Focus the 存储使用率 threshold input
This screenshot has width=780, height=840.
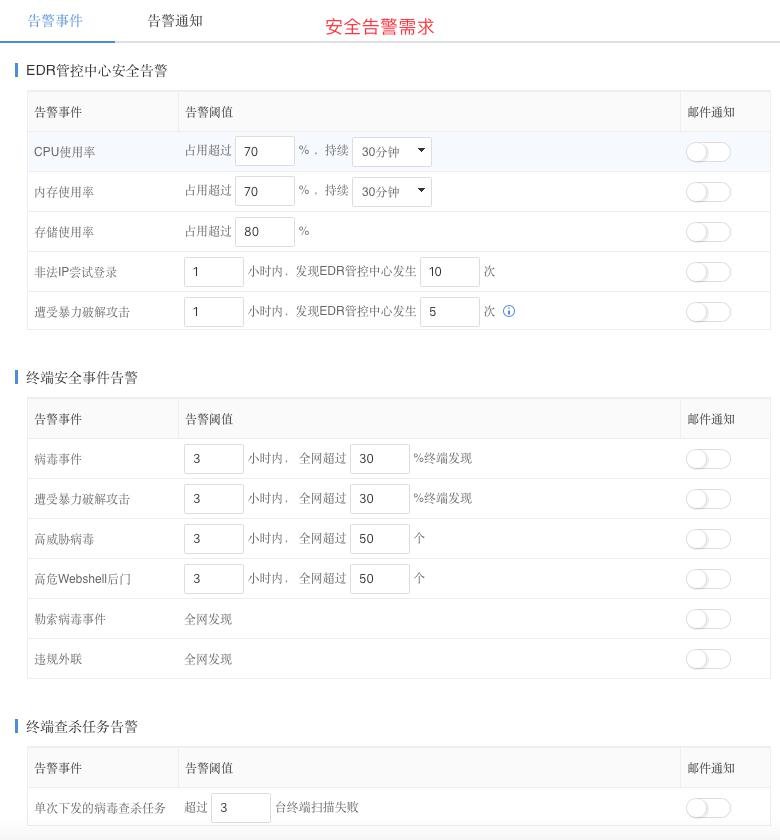(x=264, y=232)
